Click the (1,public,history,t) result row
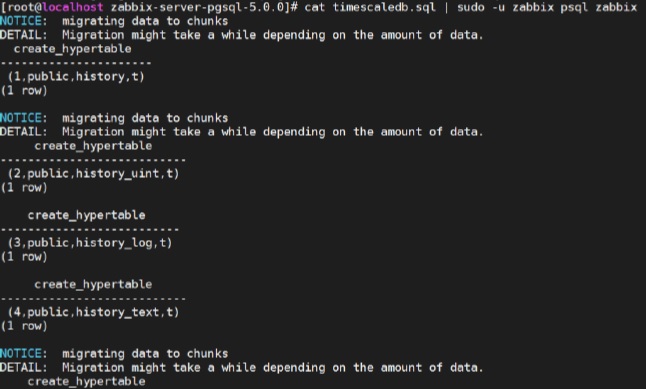The width and height of the screenshot is (646, 389). pos(76,77)
